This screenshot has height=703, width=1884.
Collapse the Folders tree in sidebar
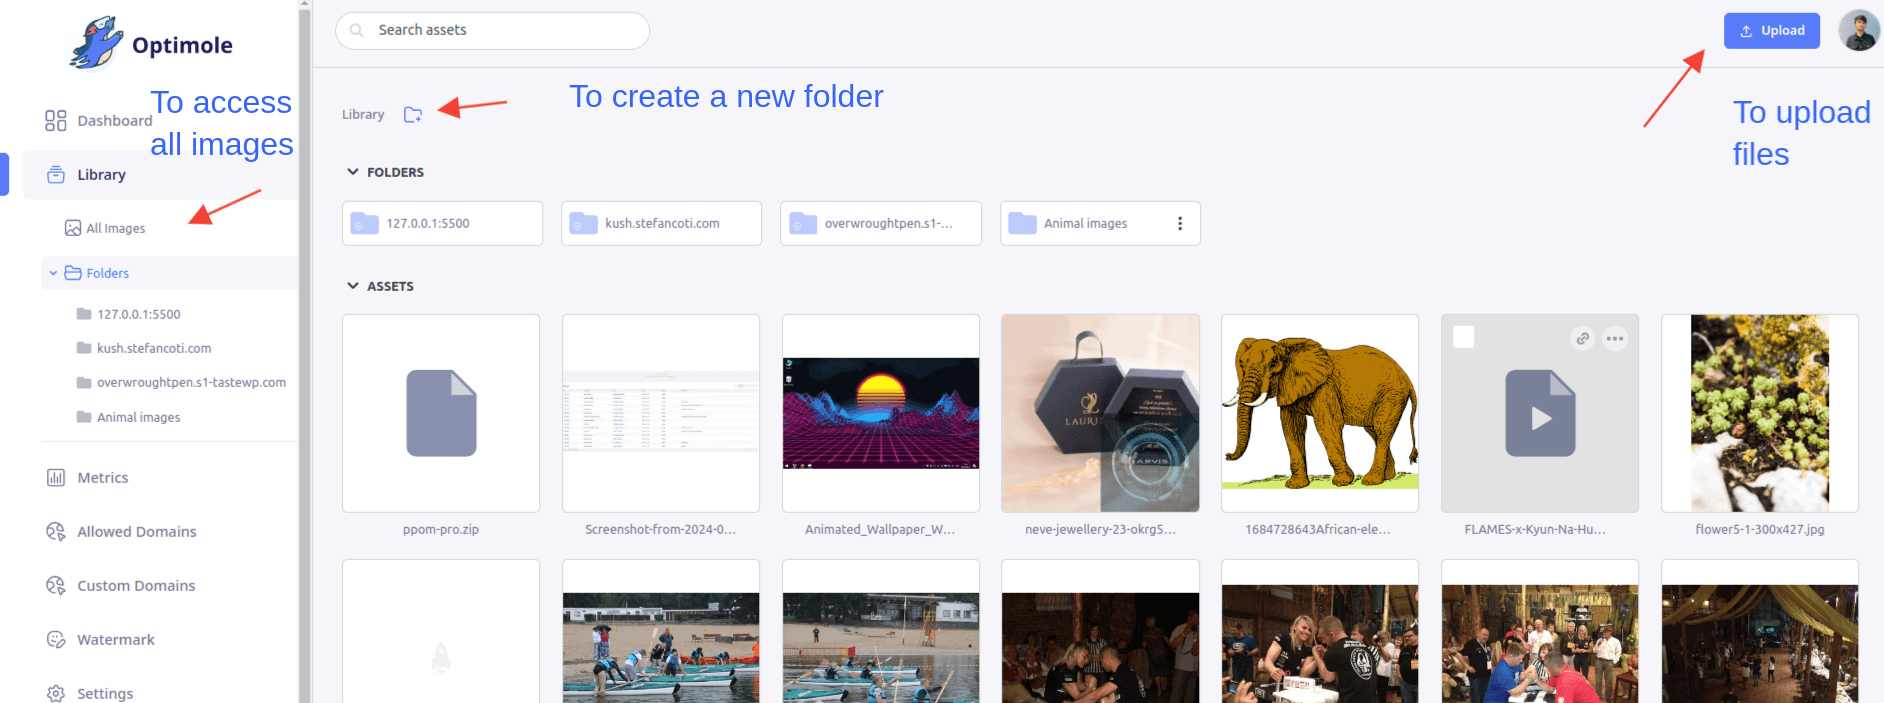[53, 273]
